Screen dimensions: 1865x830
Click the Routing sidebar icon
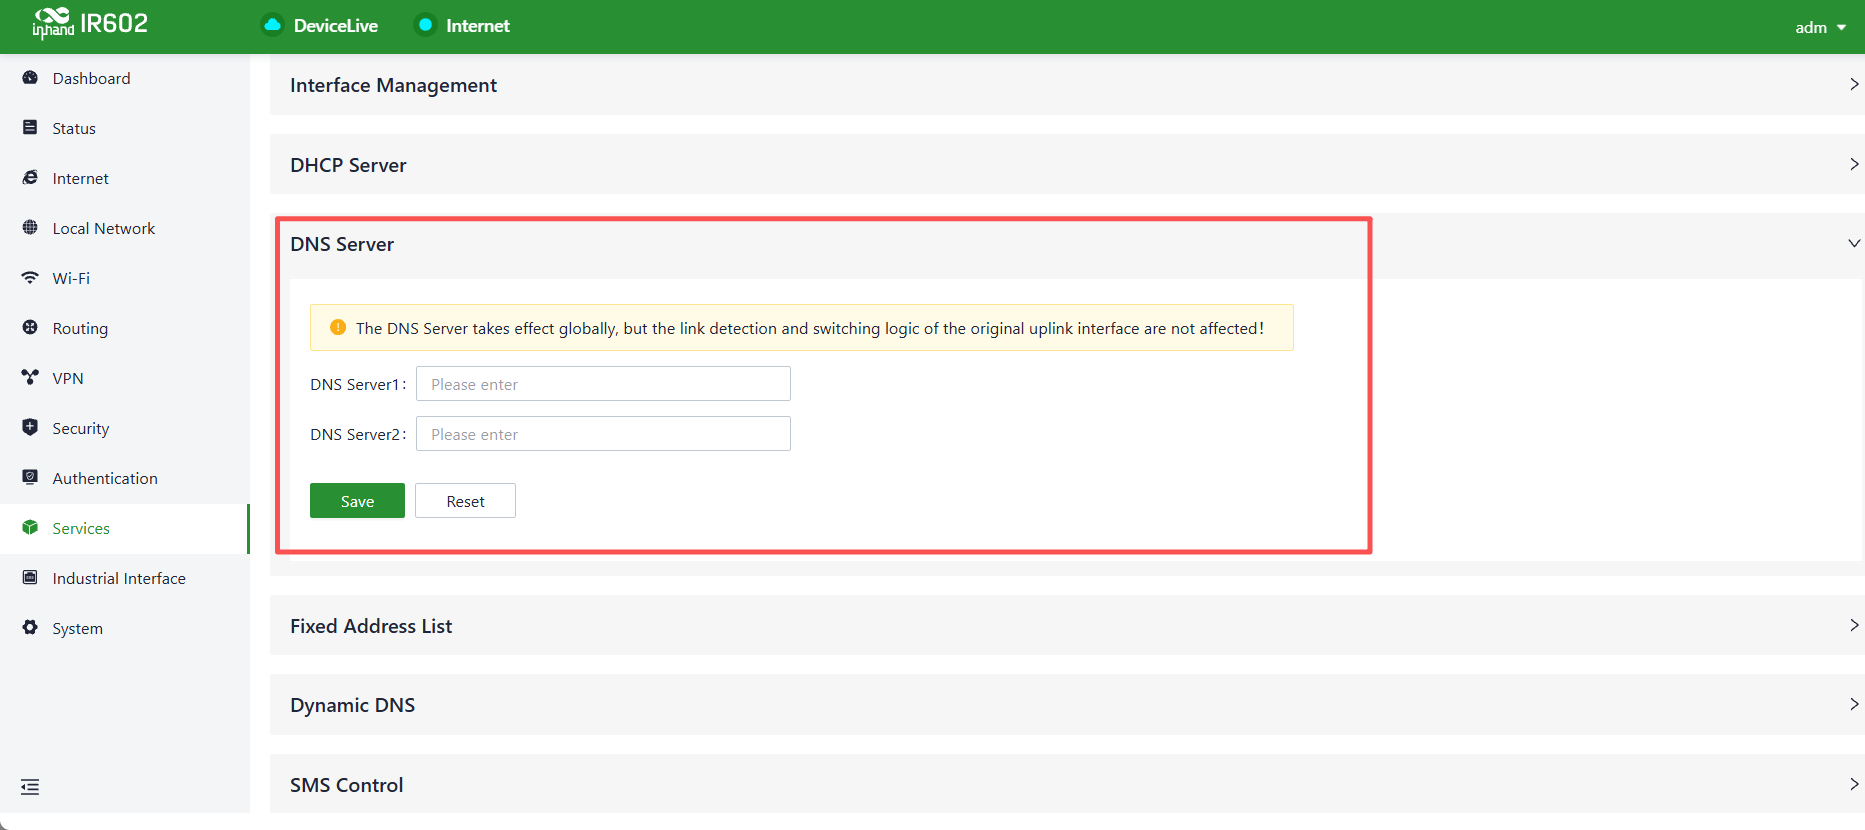point(30,328)
